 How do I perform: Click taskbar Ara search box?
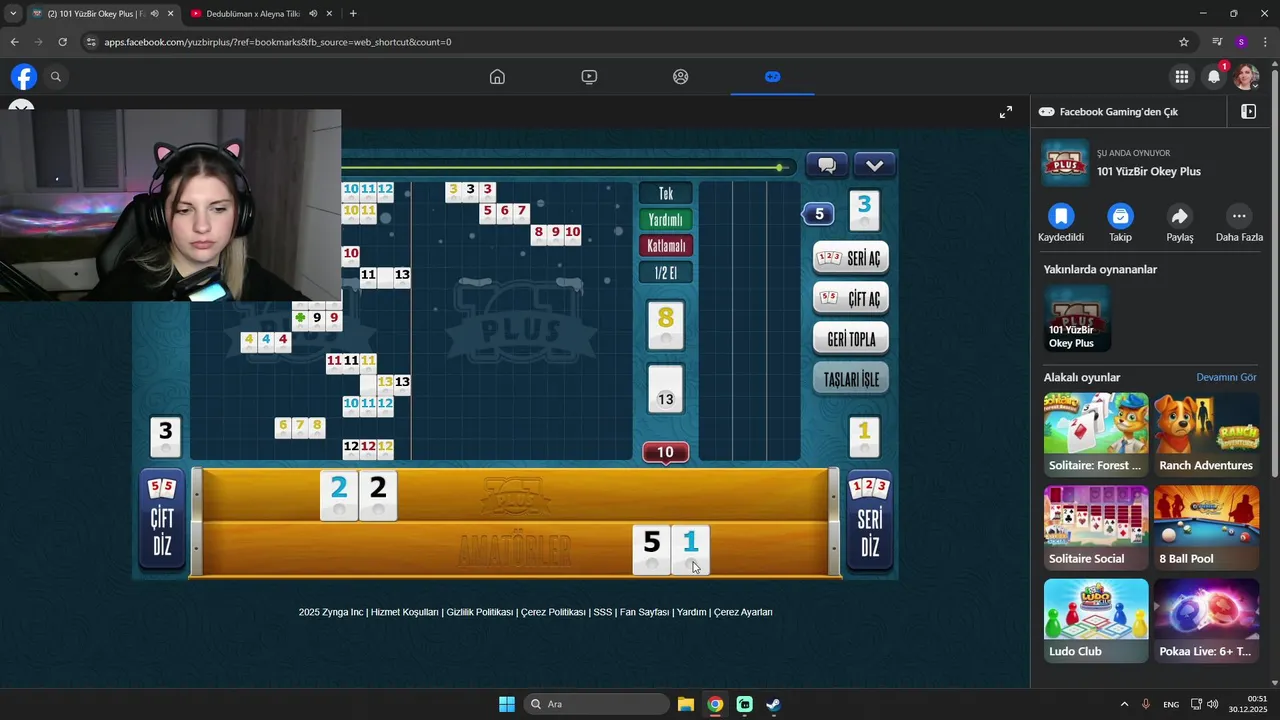pyautogui.click(x=596, y=704)
